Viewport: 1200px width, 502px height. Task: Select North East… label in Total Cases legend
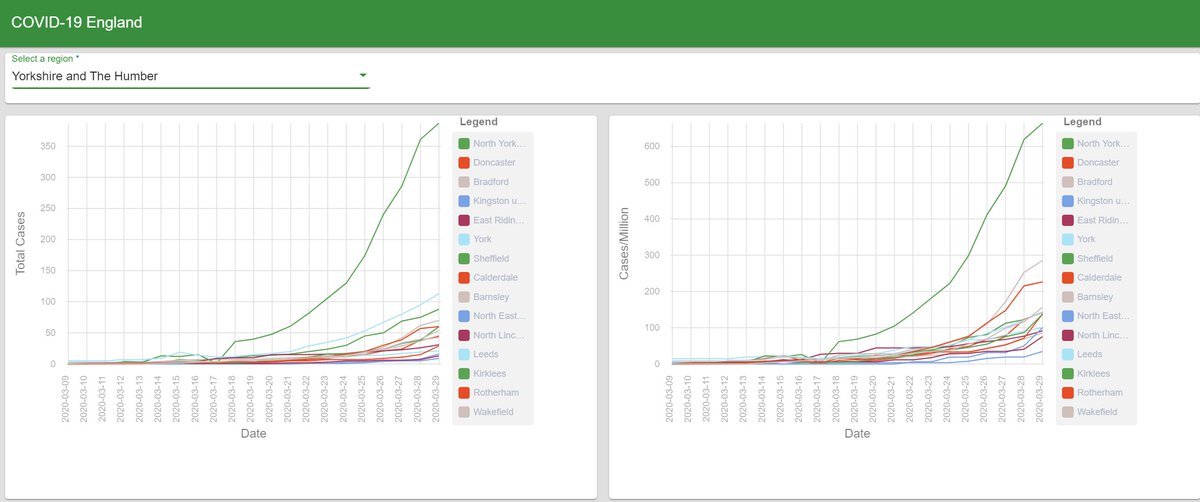click(499, 316)
